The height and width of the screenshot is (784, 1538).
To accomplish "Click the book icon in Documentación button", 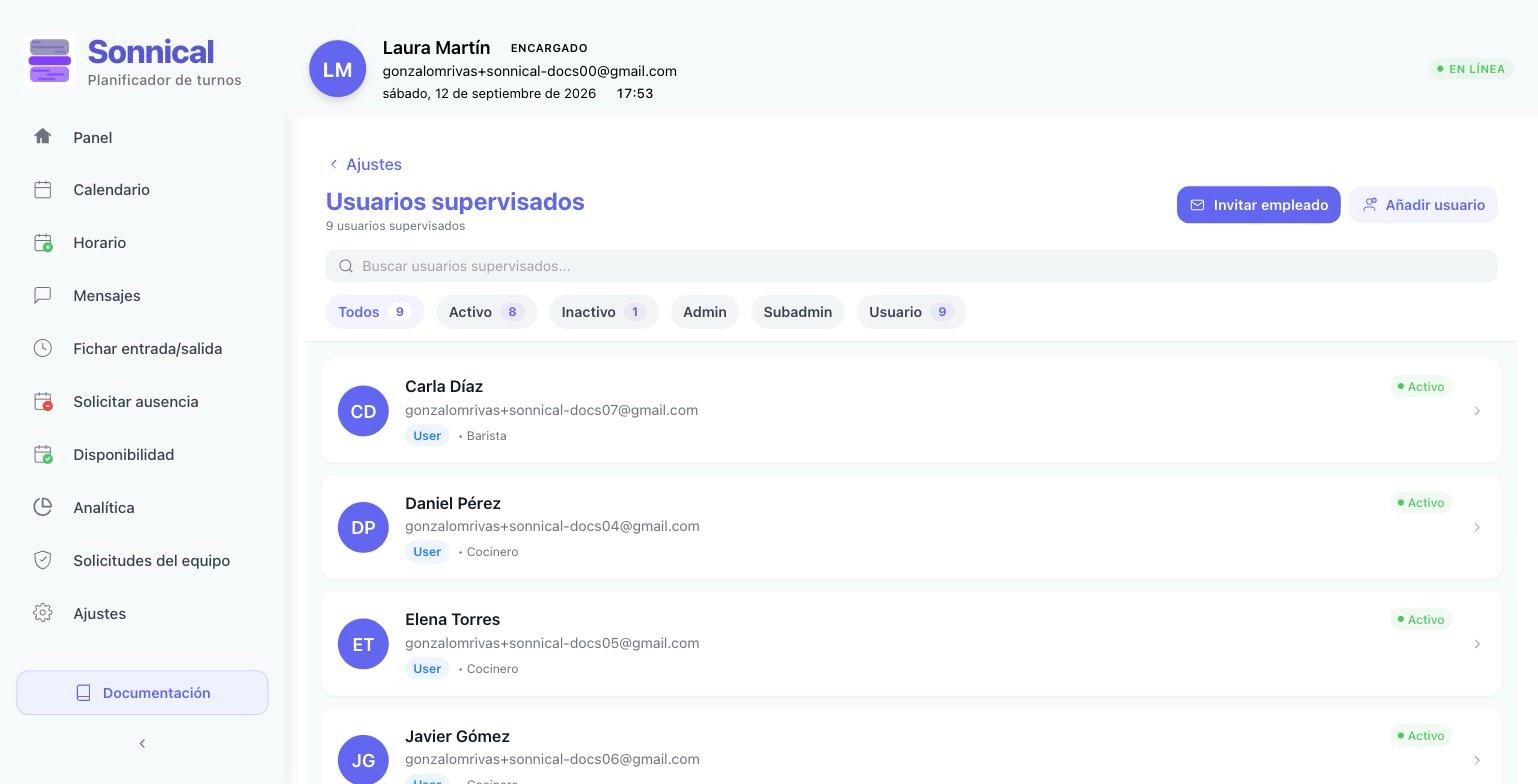I will coord(83,693).
